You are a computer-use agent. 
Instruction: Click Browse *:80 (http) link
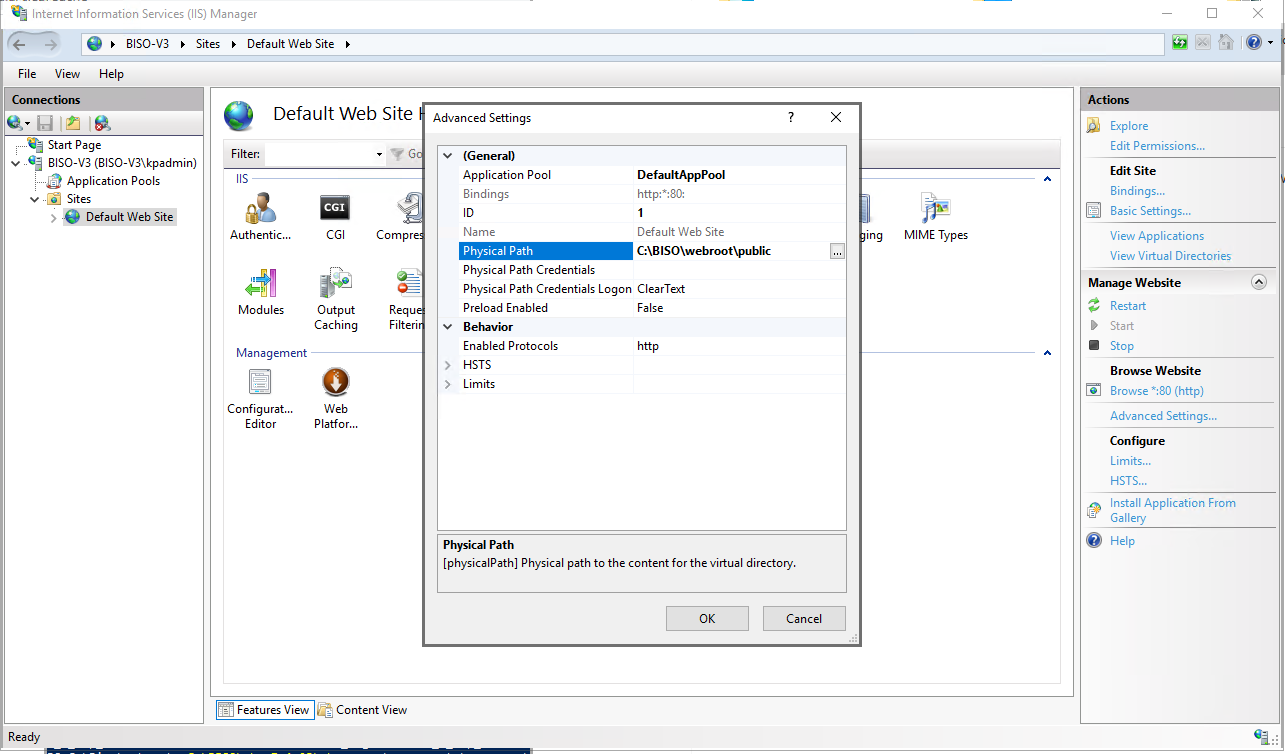click(x=1157, y=391)
